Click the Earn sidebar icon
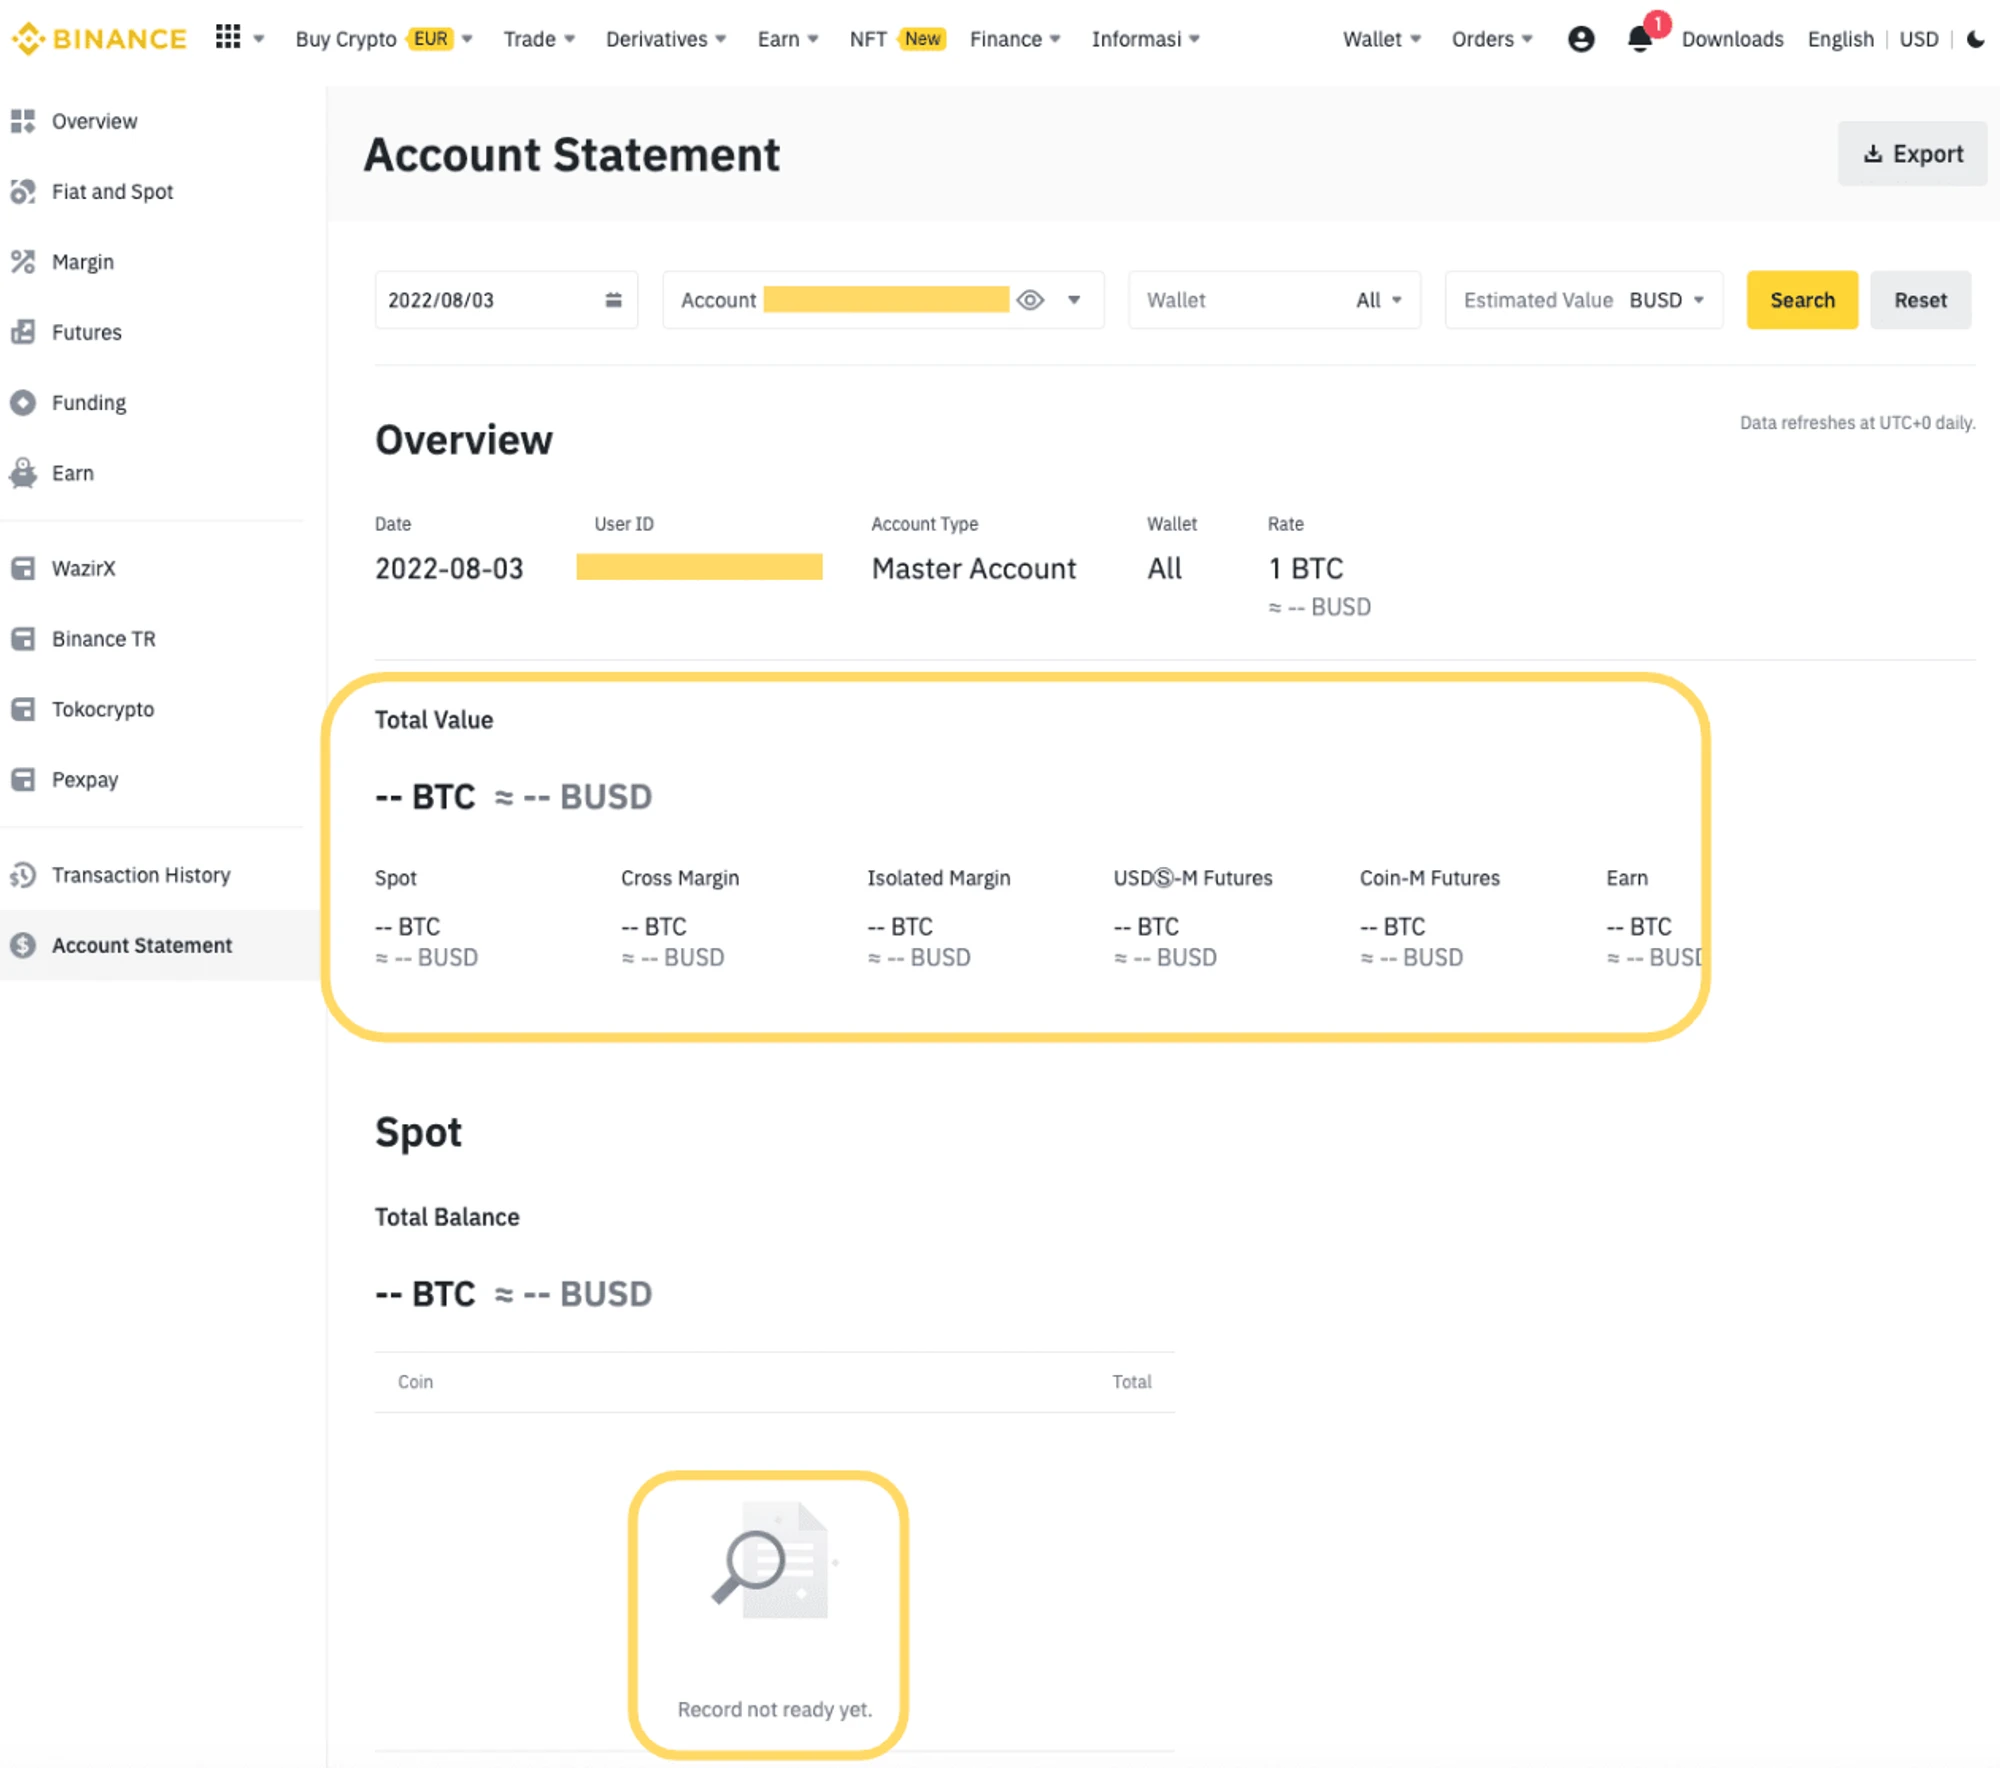 pos(24,473)
